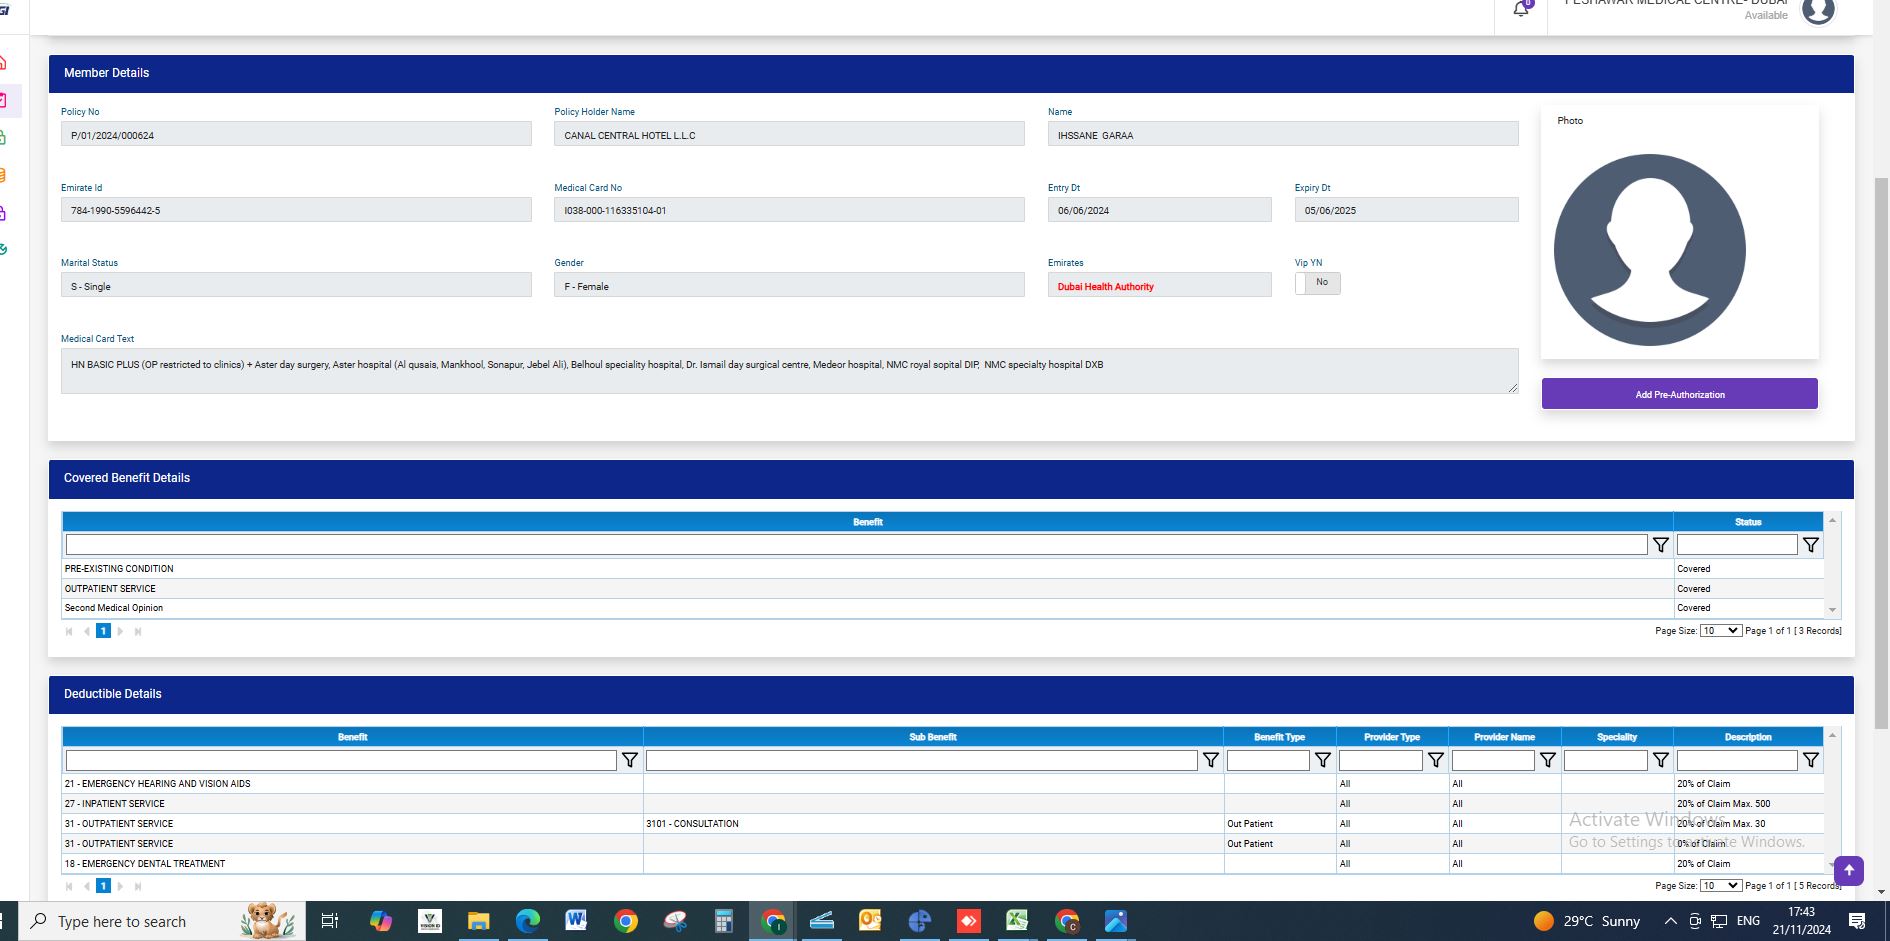Click the Provider Type filter funnel icon
1890x941 pixels.
(x=1435, y=761)
